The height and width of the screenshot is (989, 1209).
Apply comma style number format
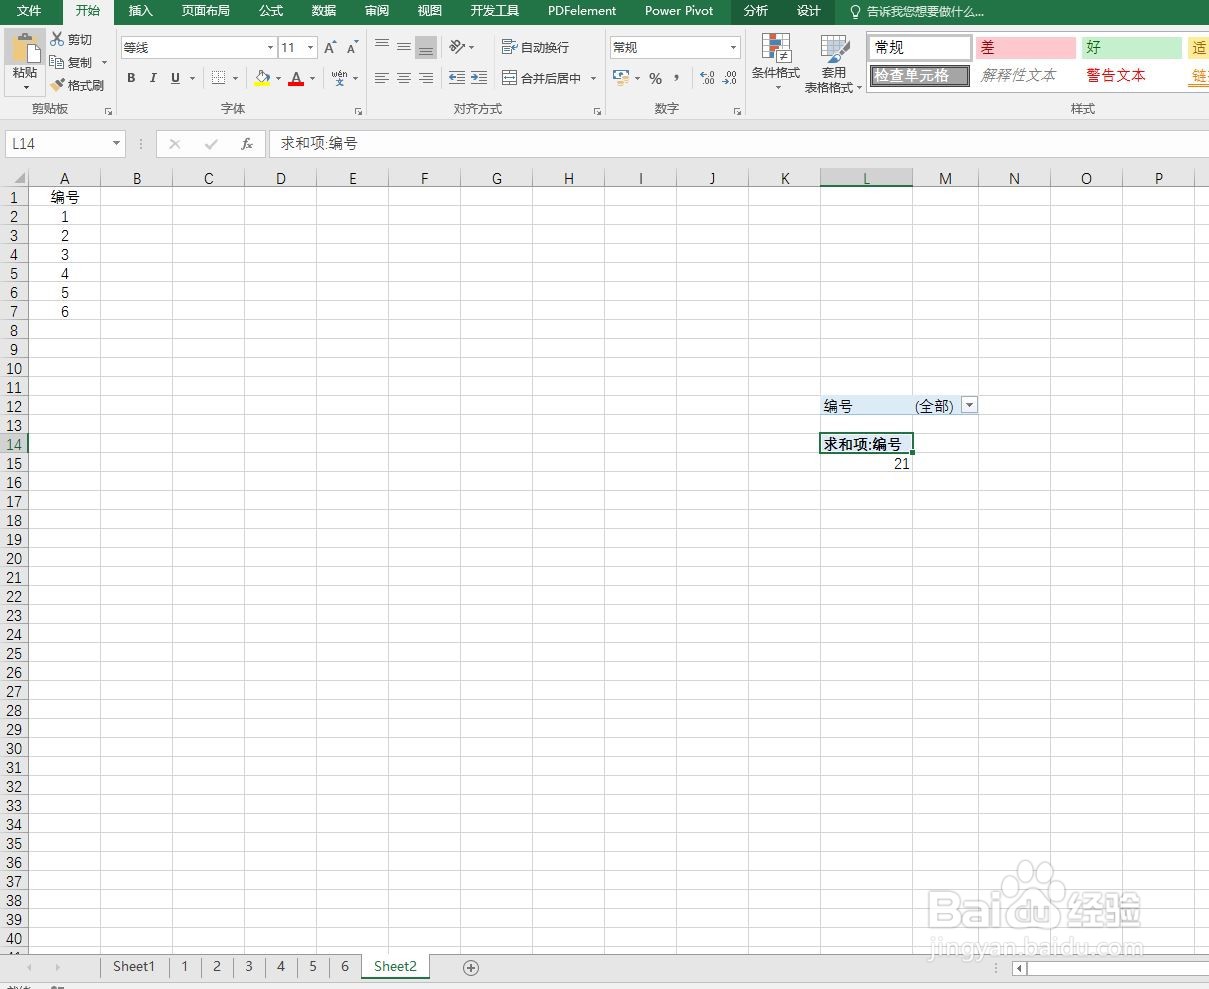pos(677,78)
